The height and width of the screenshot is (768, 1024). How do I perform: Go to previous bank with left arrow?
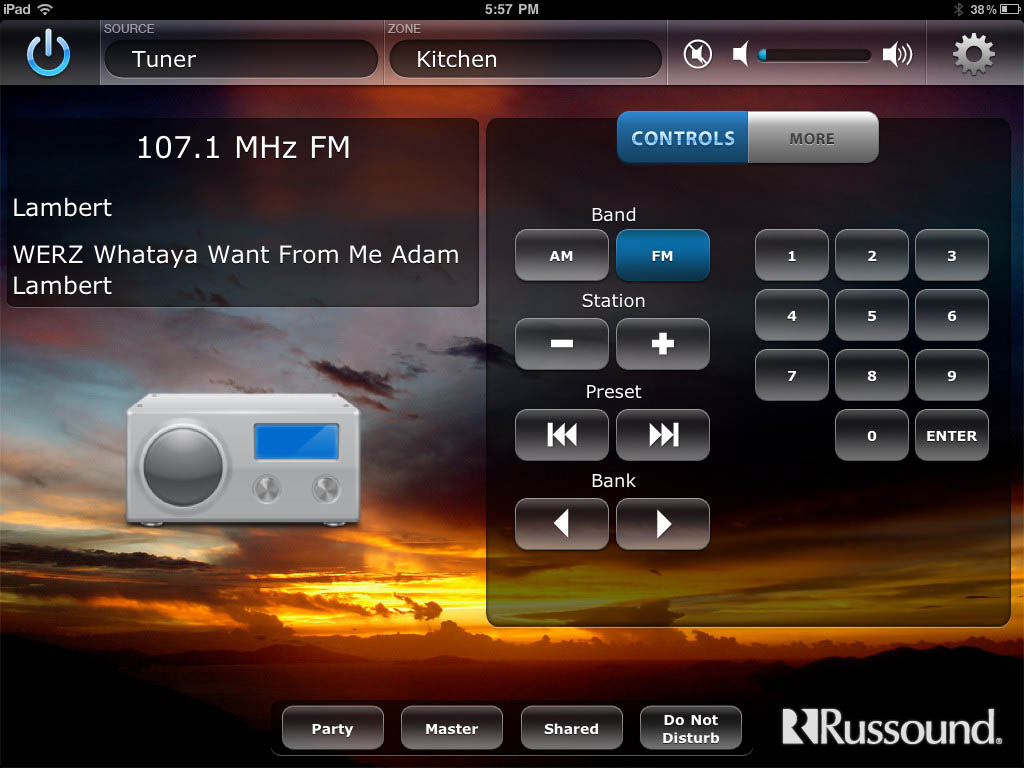(x=561, y=524)
